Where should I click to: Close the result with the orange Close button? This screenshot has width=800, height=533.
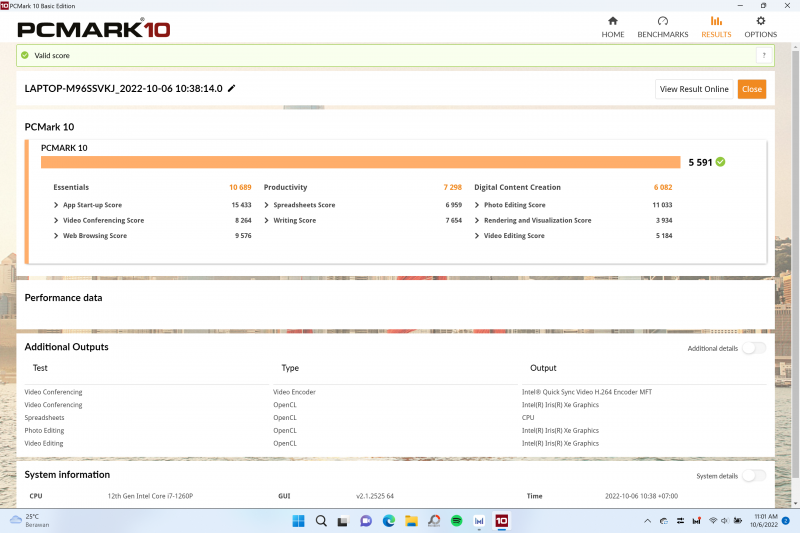(752, 89)
